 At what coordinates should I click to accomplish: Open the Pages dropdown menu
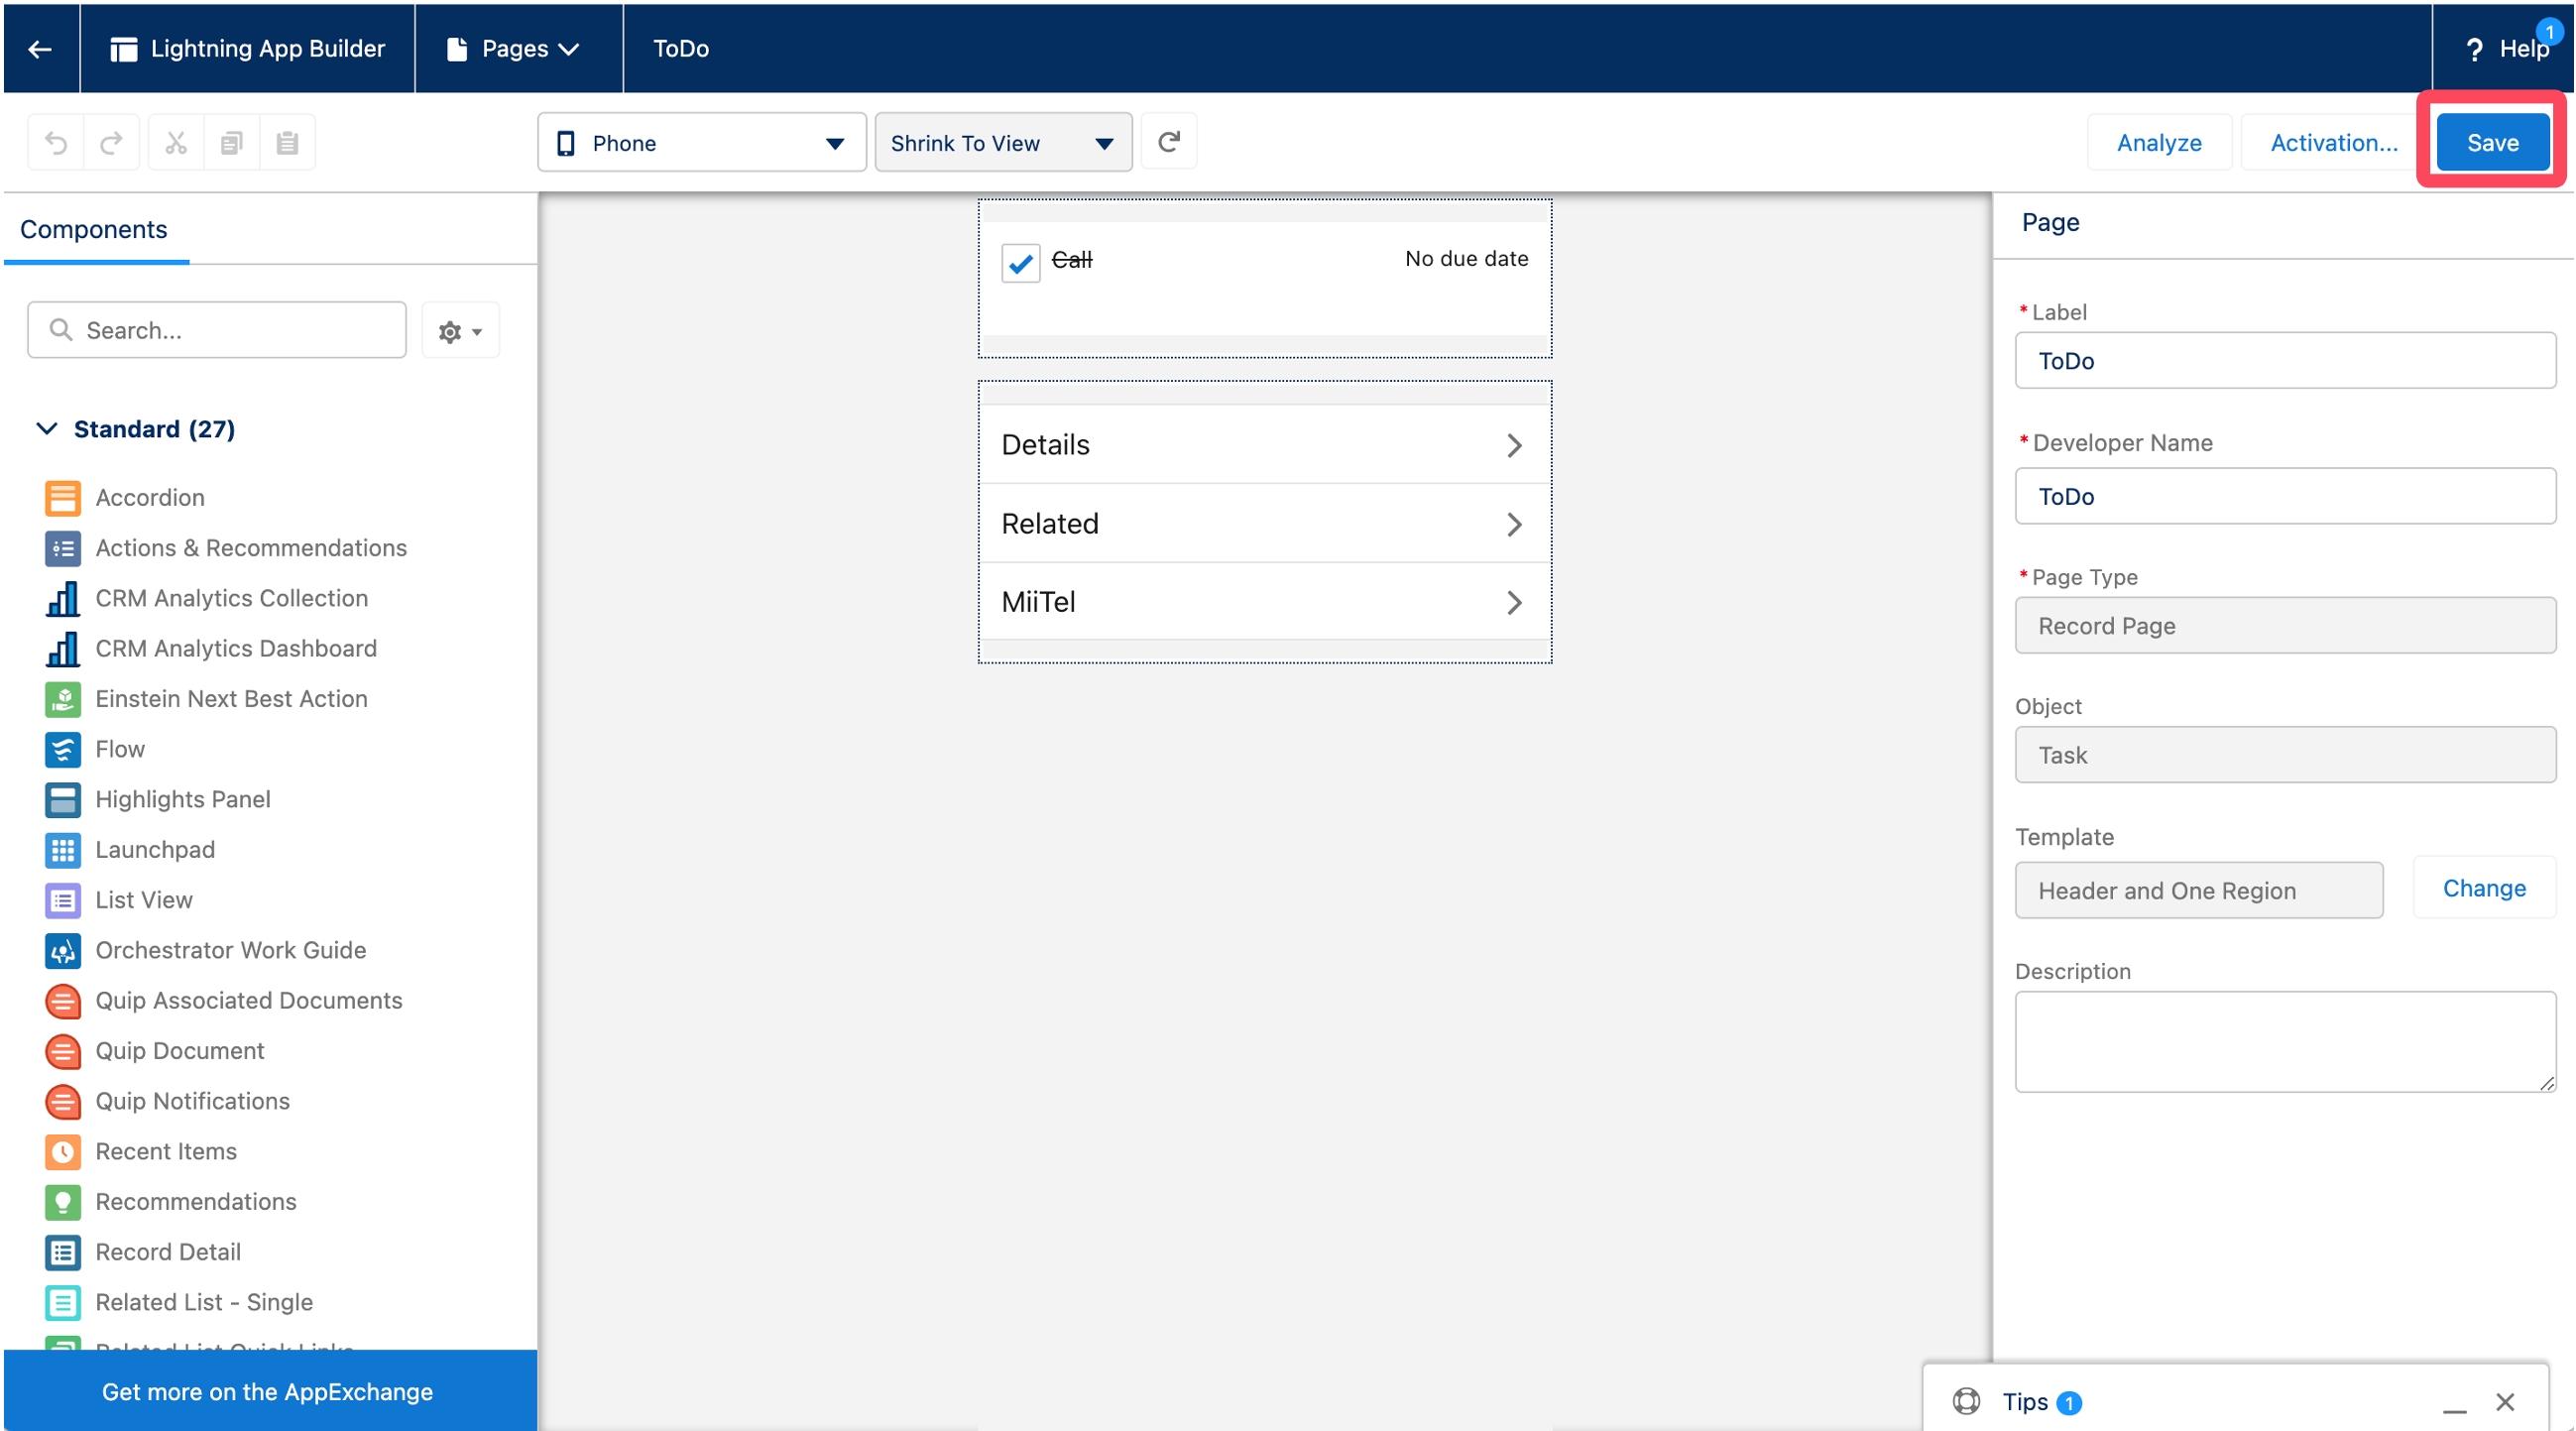[513, 49]
